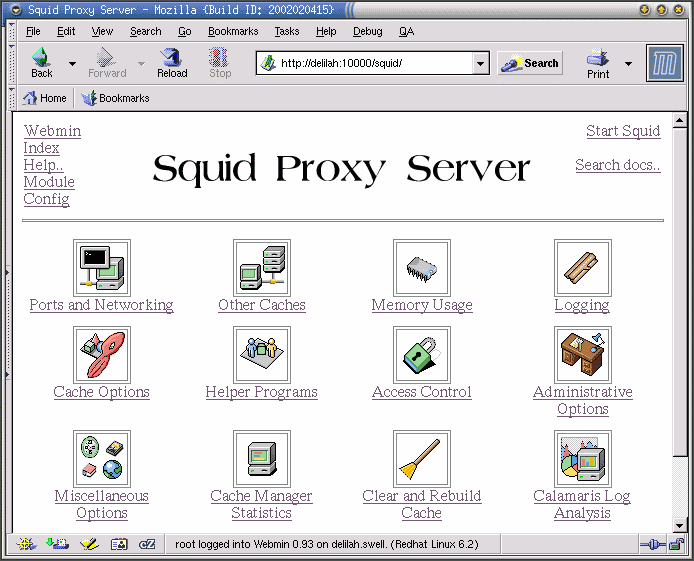
Task: Open Address Book in status bar
Action: pos(119,544)
